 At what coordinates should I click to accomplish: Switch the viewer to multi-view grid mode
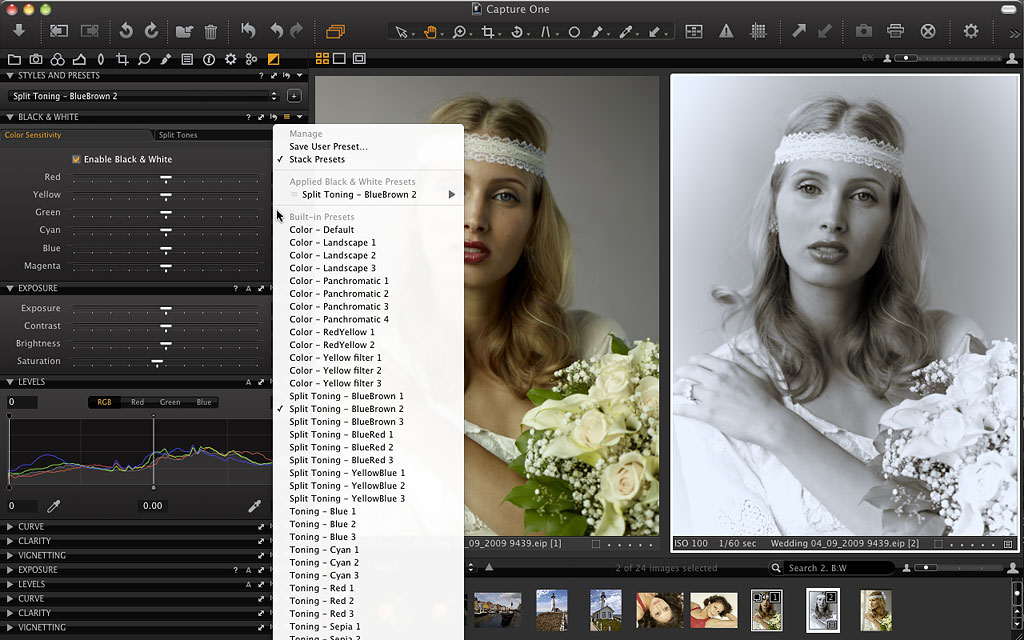pyautogui.click(x=322, y=59)
